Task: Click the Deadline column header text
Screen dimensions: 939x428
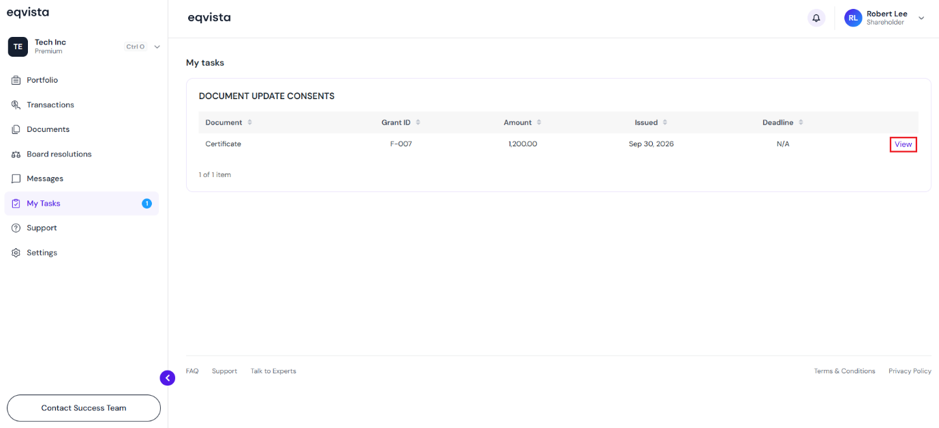Action: (x=778, y=122)
